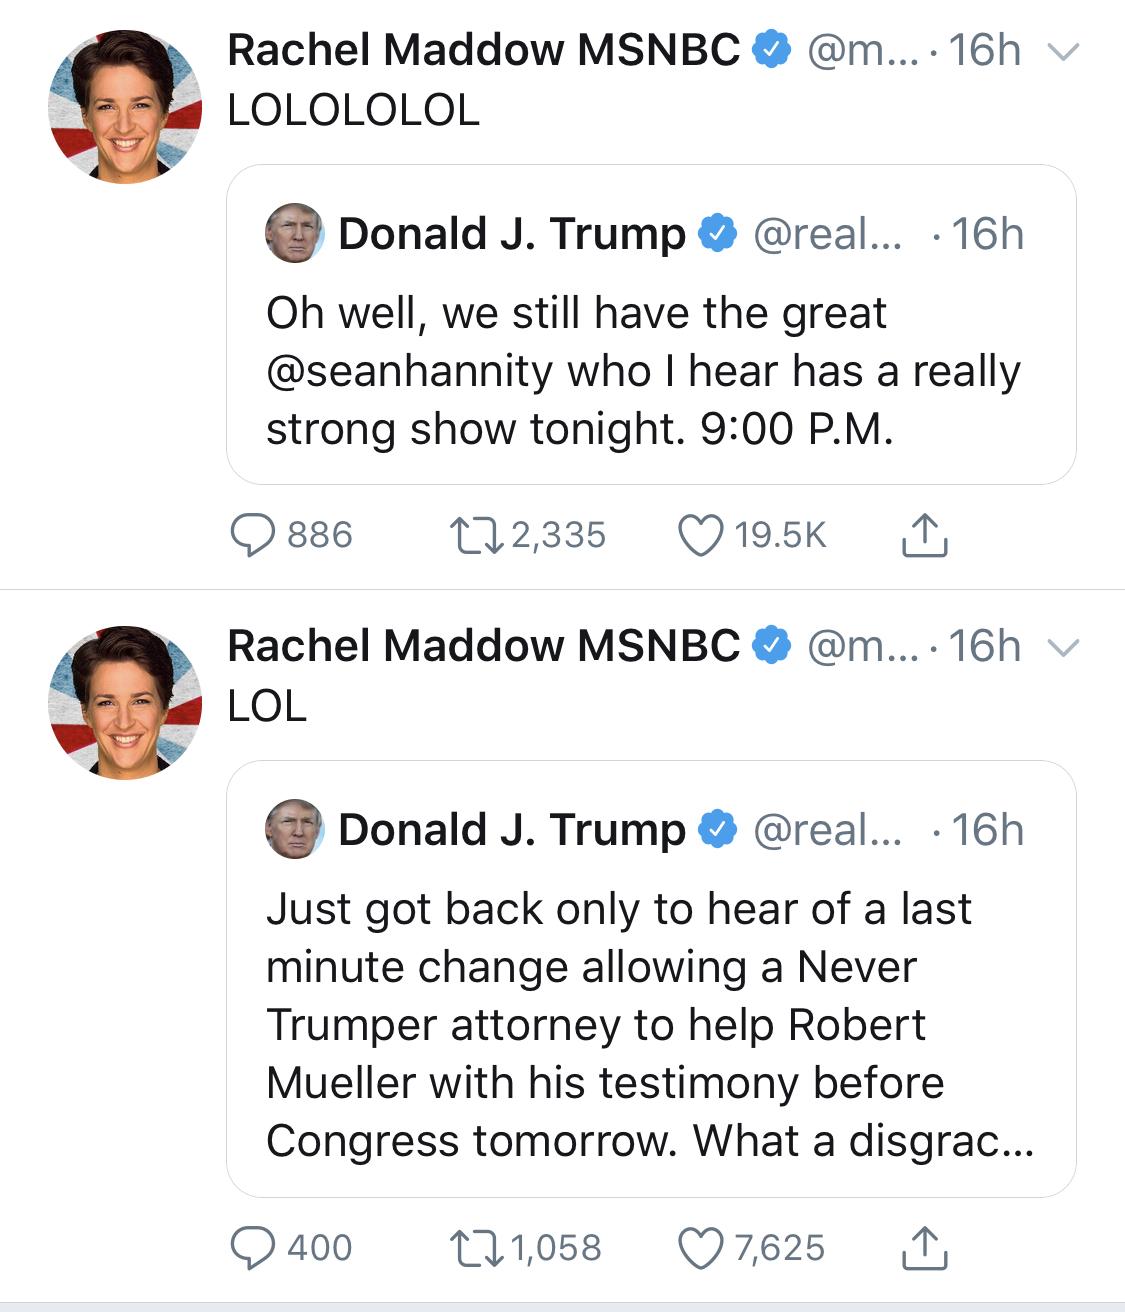Open Trump's small avatar in first quoted tweet
Screen dimensions: 1125x1312
coord(294,233)
